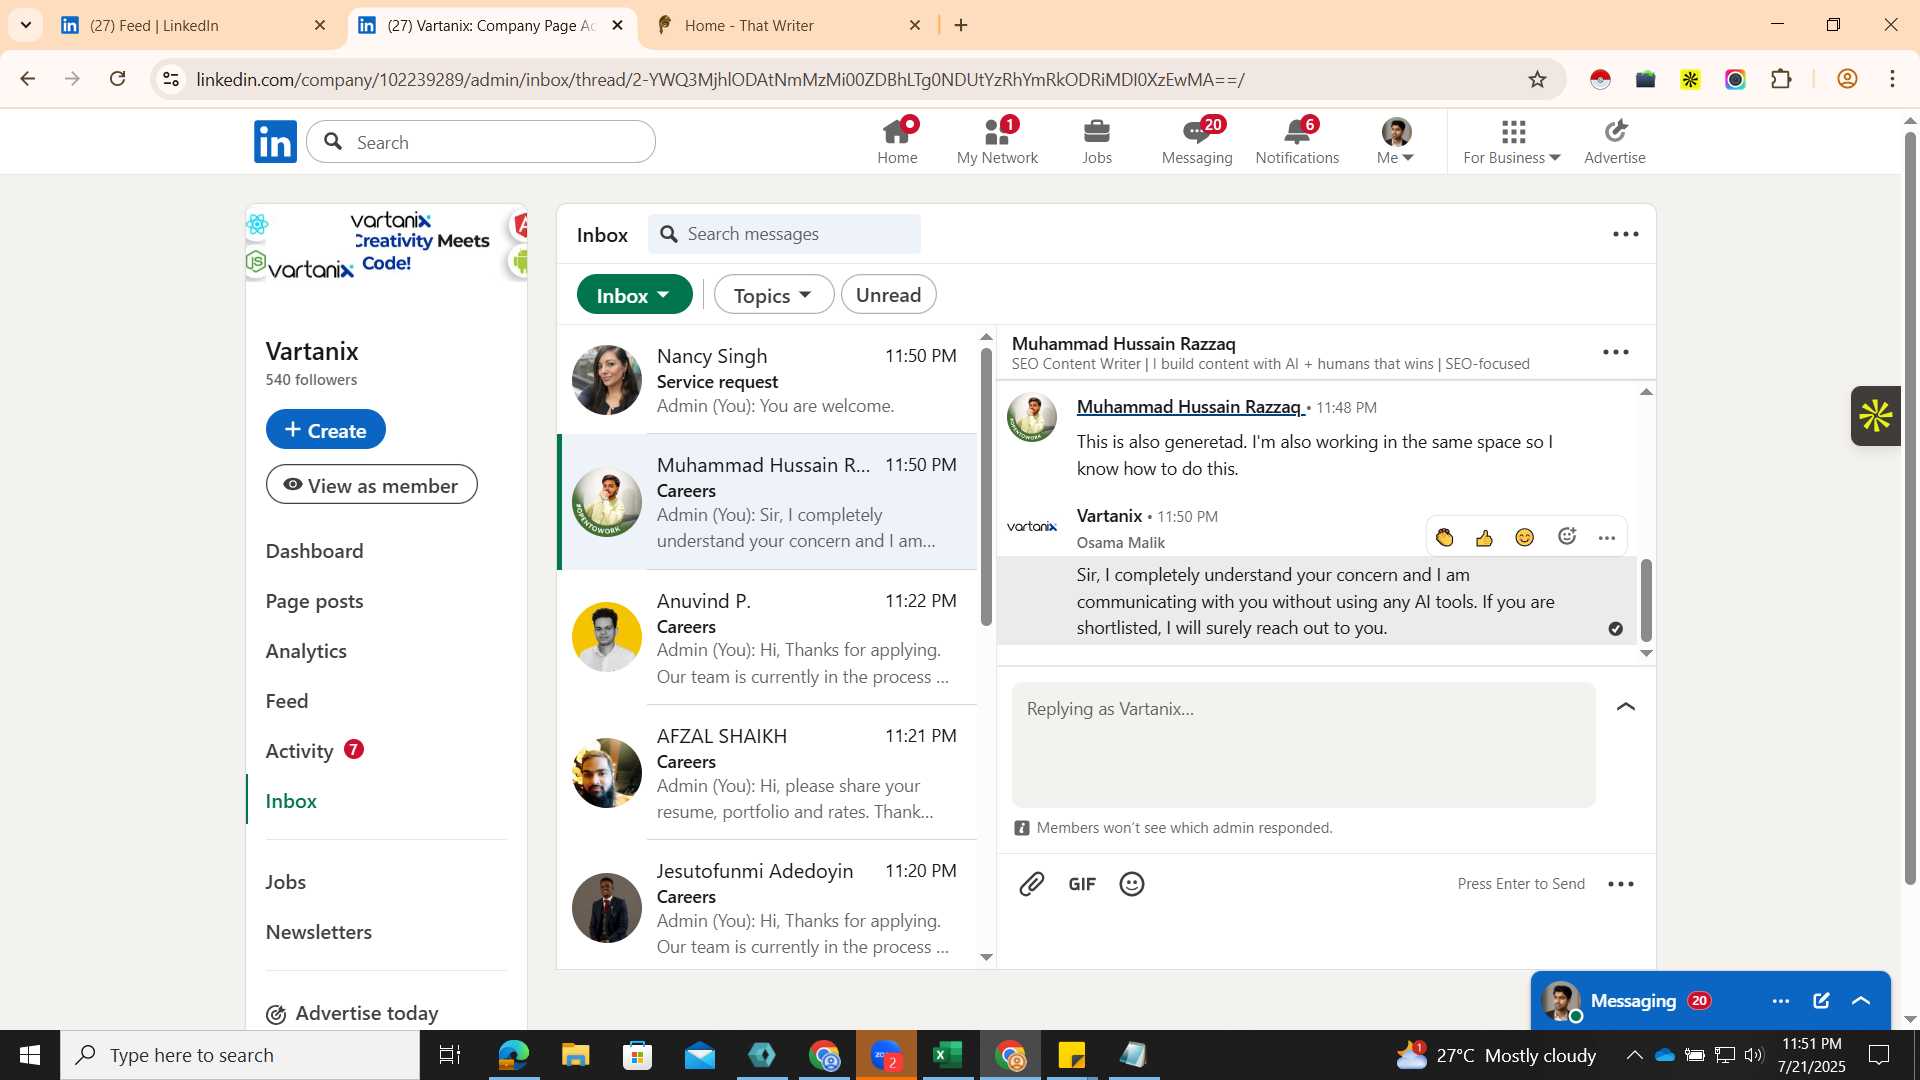The width and height of the screenshot is (1920, 1080).
Task: Open Muhammad Hussain Razzaq profile link
Action: 1189,407
